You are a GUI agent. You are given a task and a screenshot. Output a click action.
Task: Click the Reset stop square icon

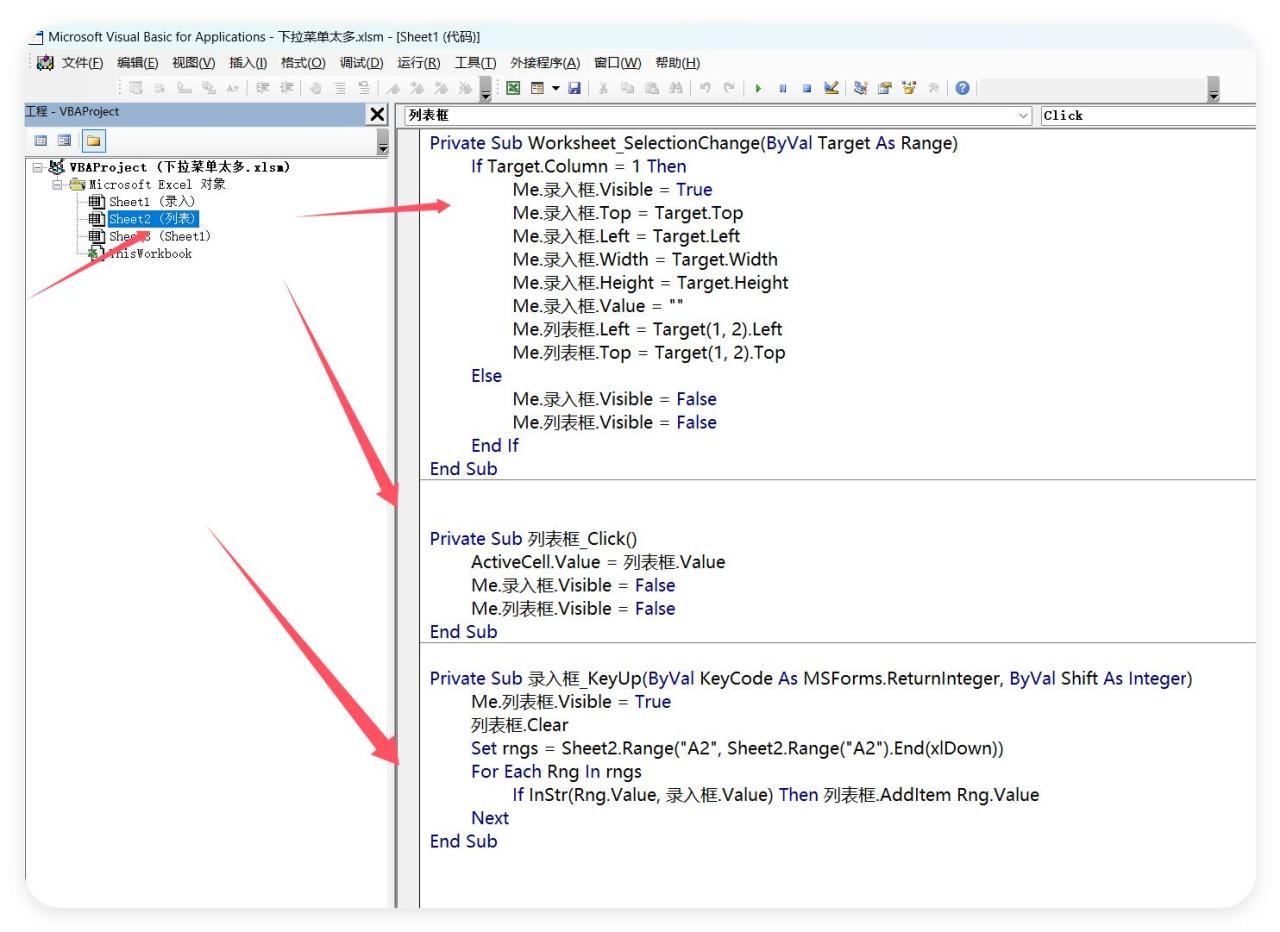(806, 88)
